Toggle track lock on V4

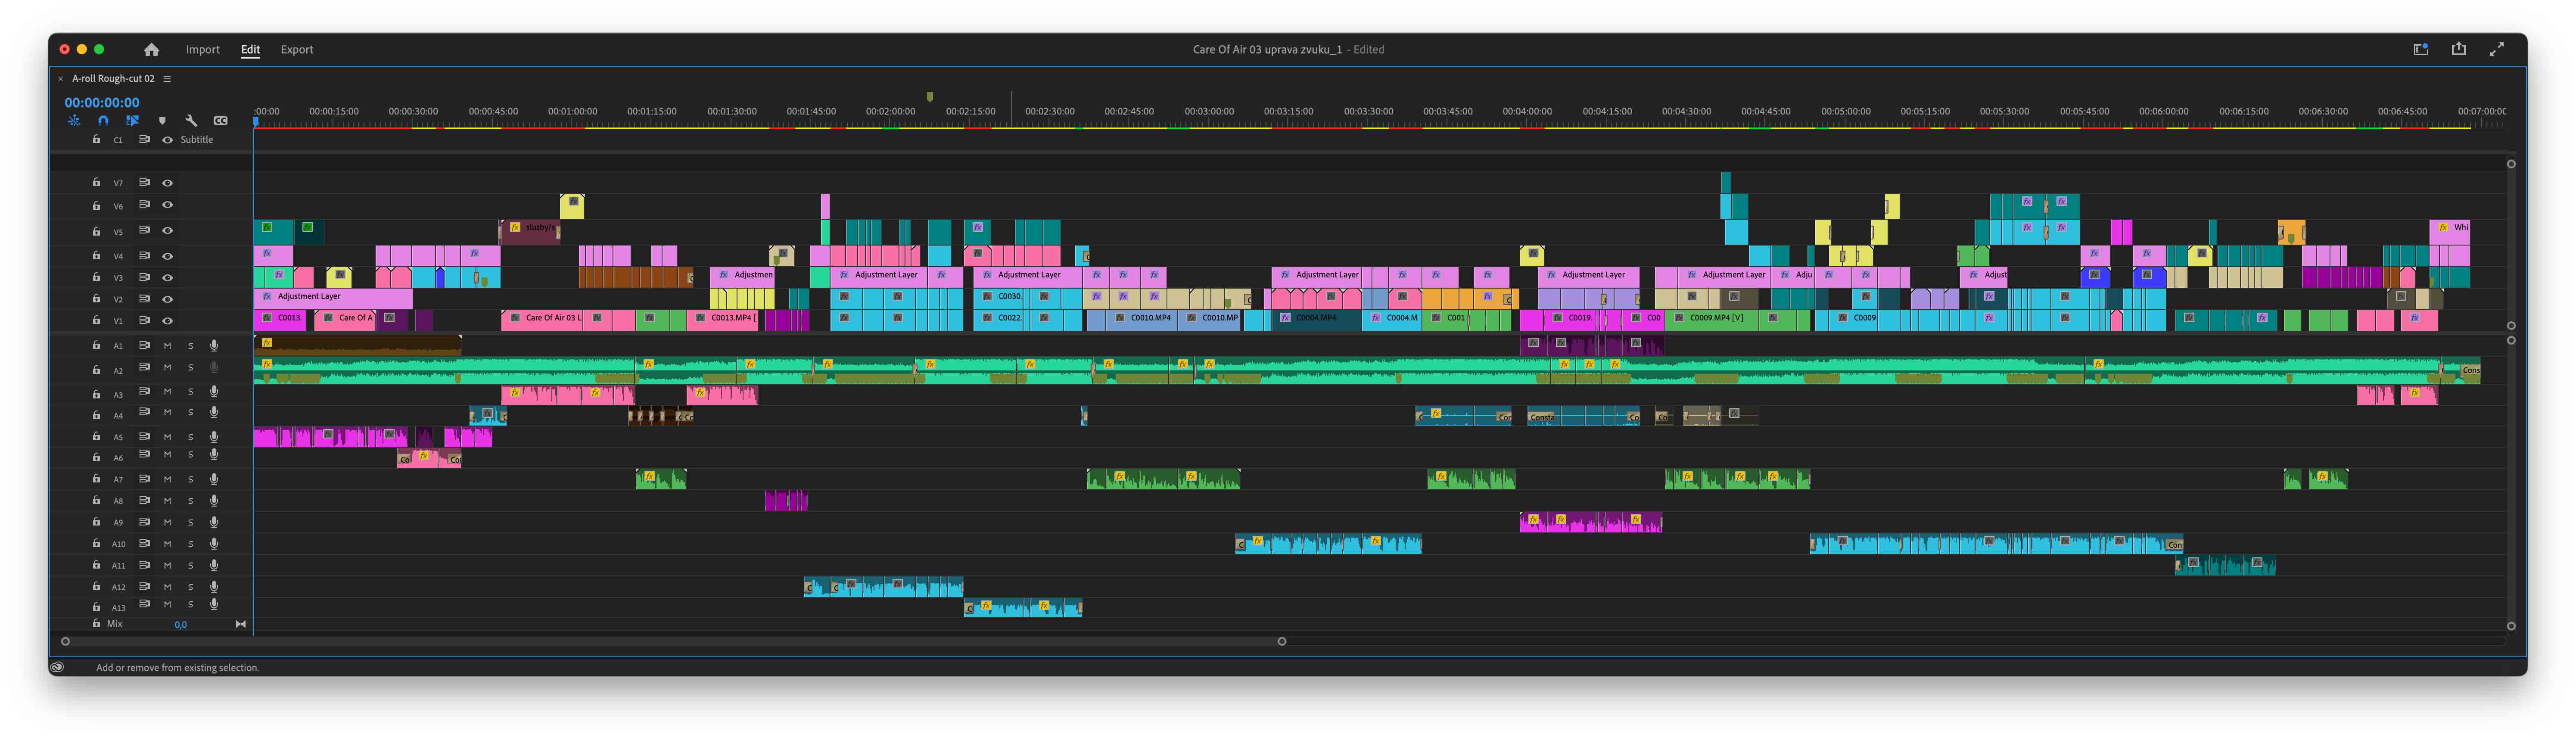click(96, 256)
